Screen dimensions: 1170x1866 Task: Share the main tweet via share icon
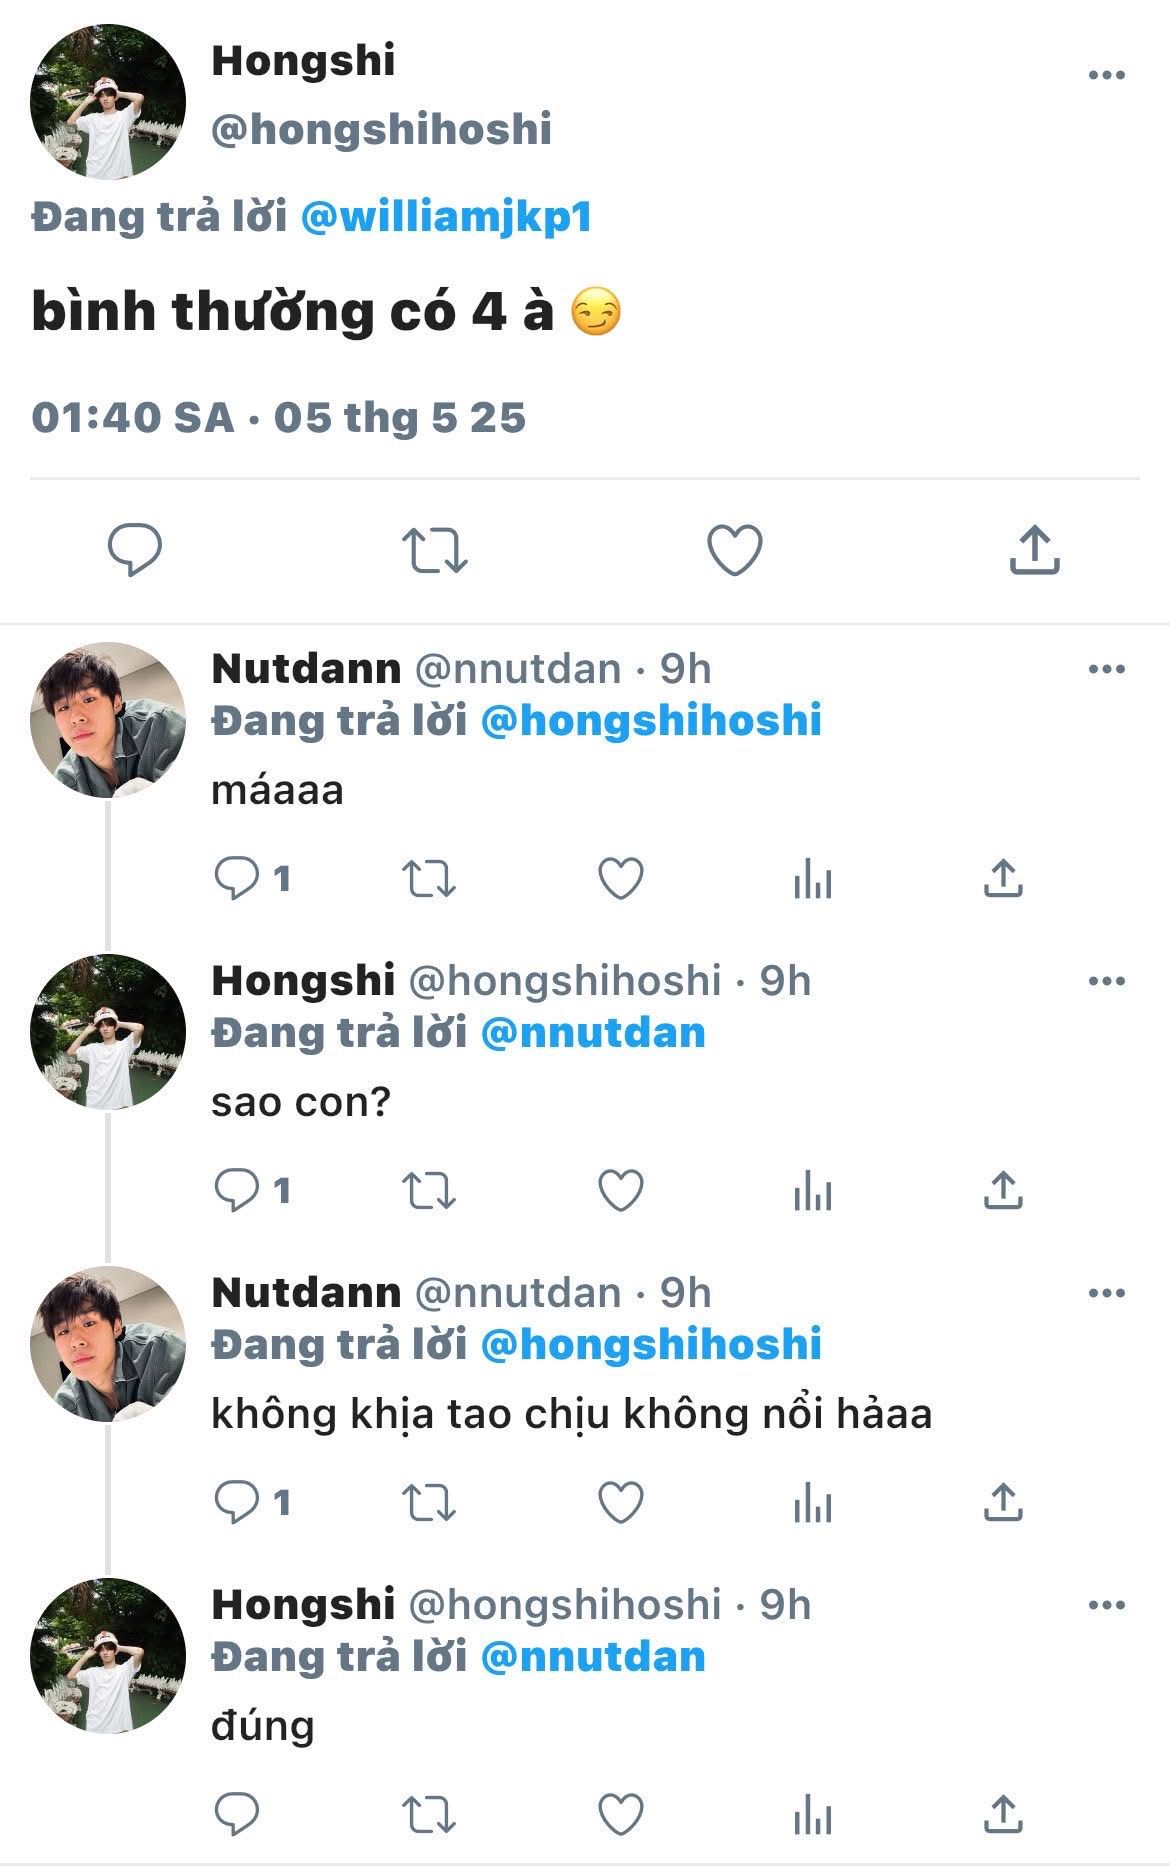(1034, 550)
